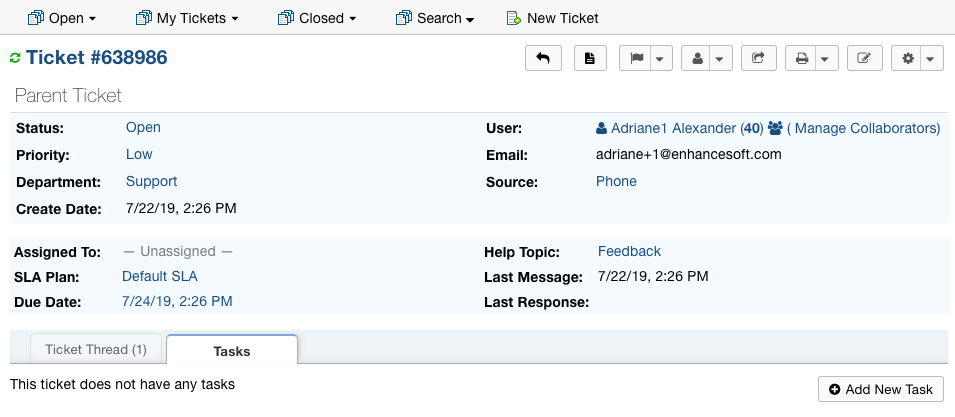Click the Default SLA plan link
Image resolution: width=955 pixels, height=417 pixels.
(x=160, y=276)
